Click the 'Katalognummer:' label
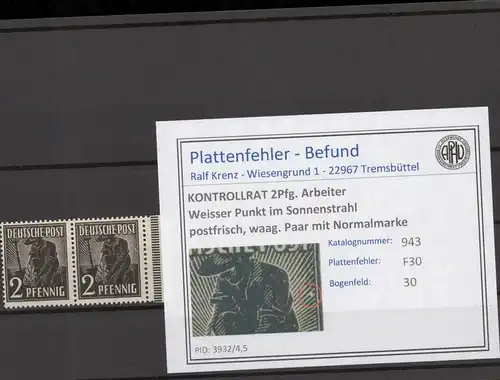This screenshot has height=380, width=500. tap(360, 242)
